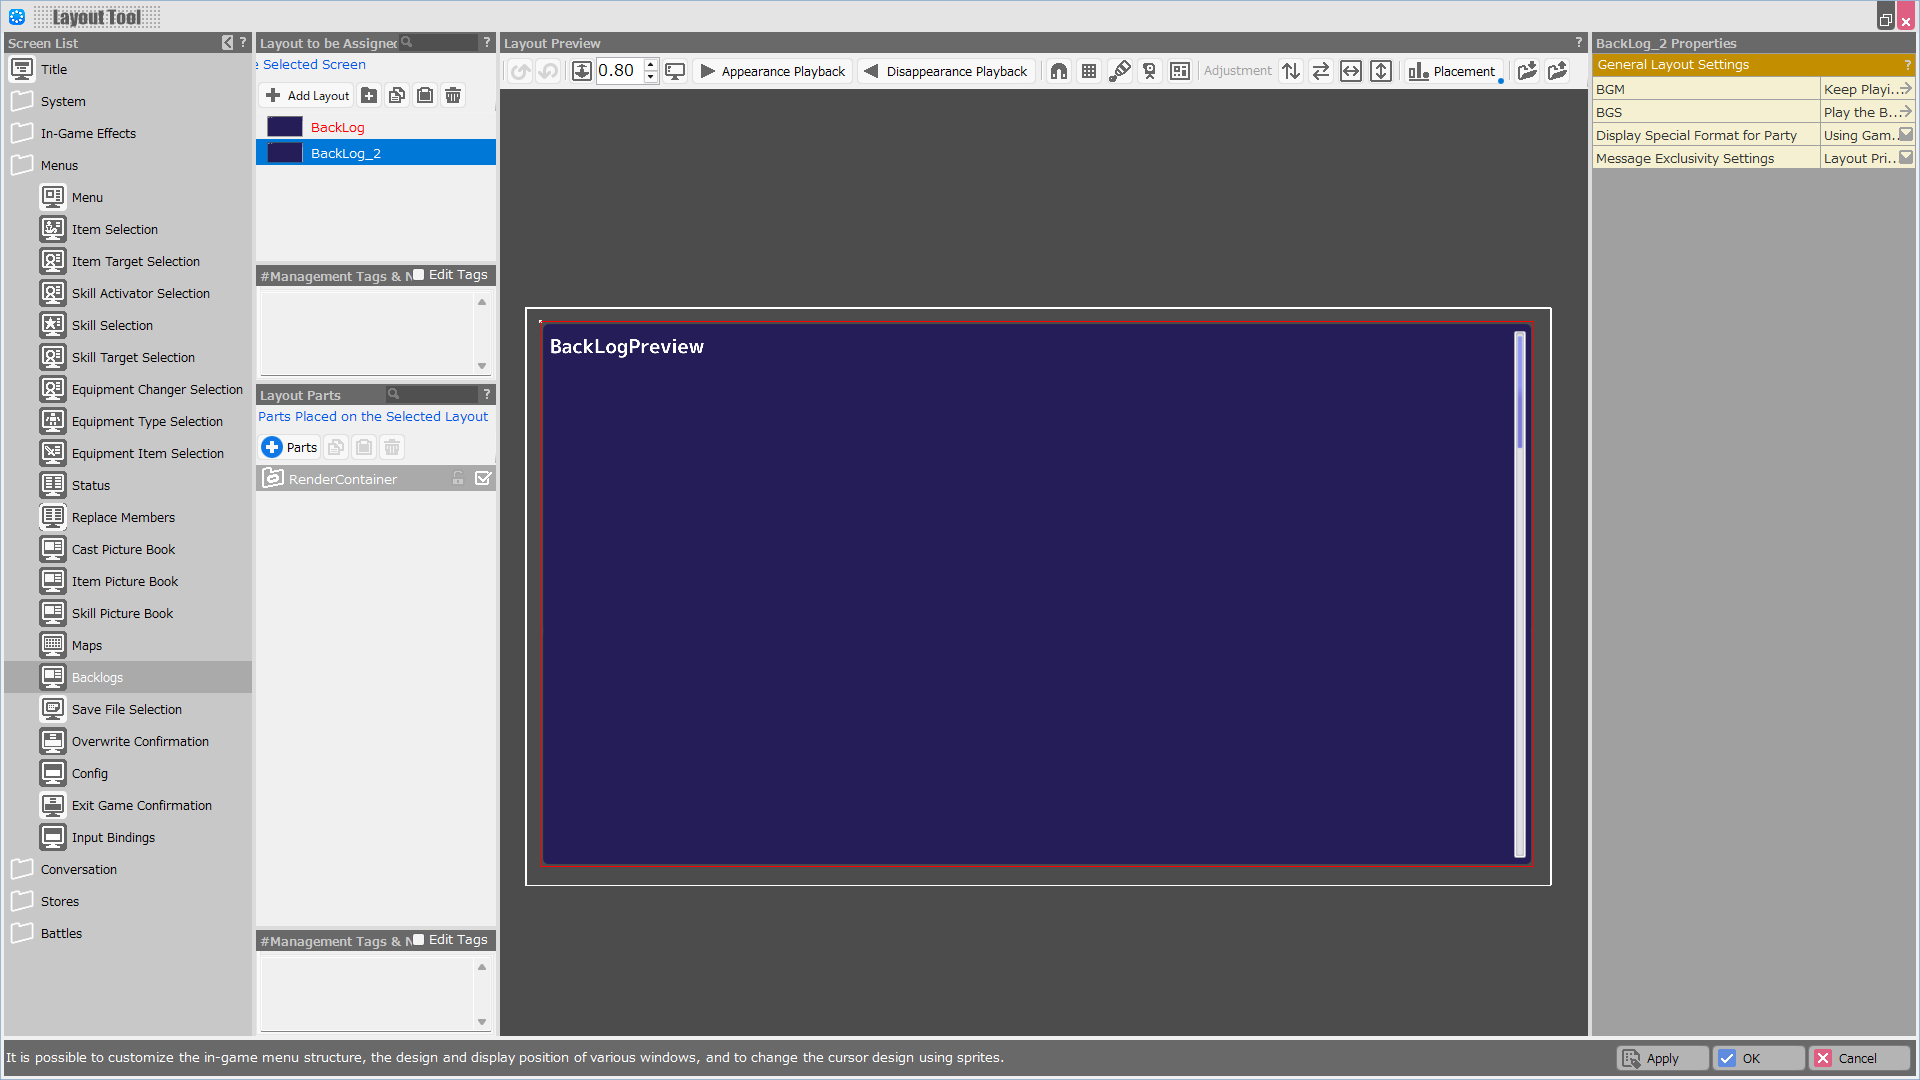Toggle the grid display icon
1920x1080 pixels.
tap(1089, 71)
